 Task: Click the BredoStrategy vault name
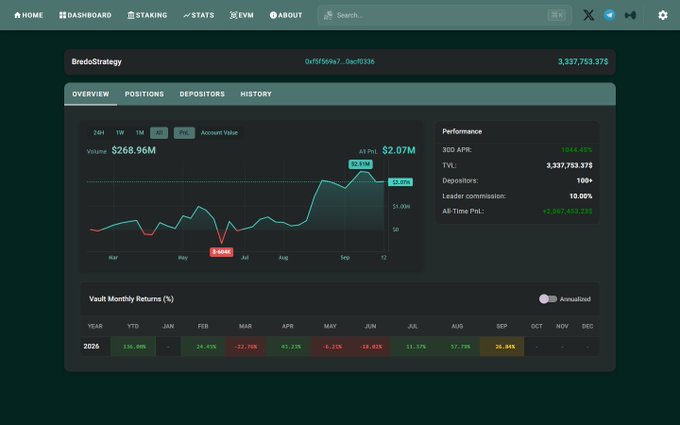(96, 62)
